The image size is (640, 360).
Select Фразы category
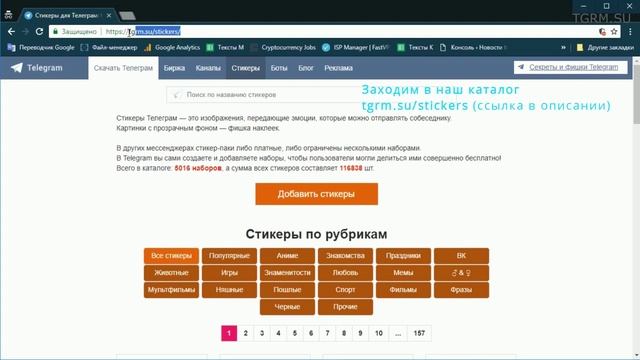(x=461, y=290)
